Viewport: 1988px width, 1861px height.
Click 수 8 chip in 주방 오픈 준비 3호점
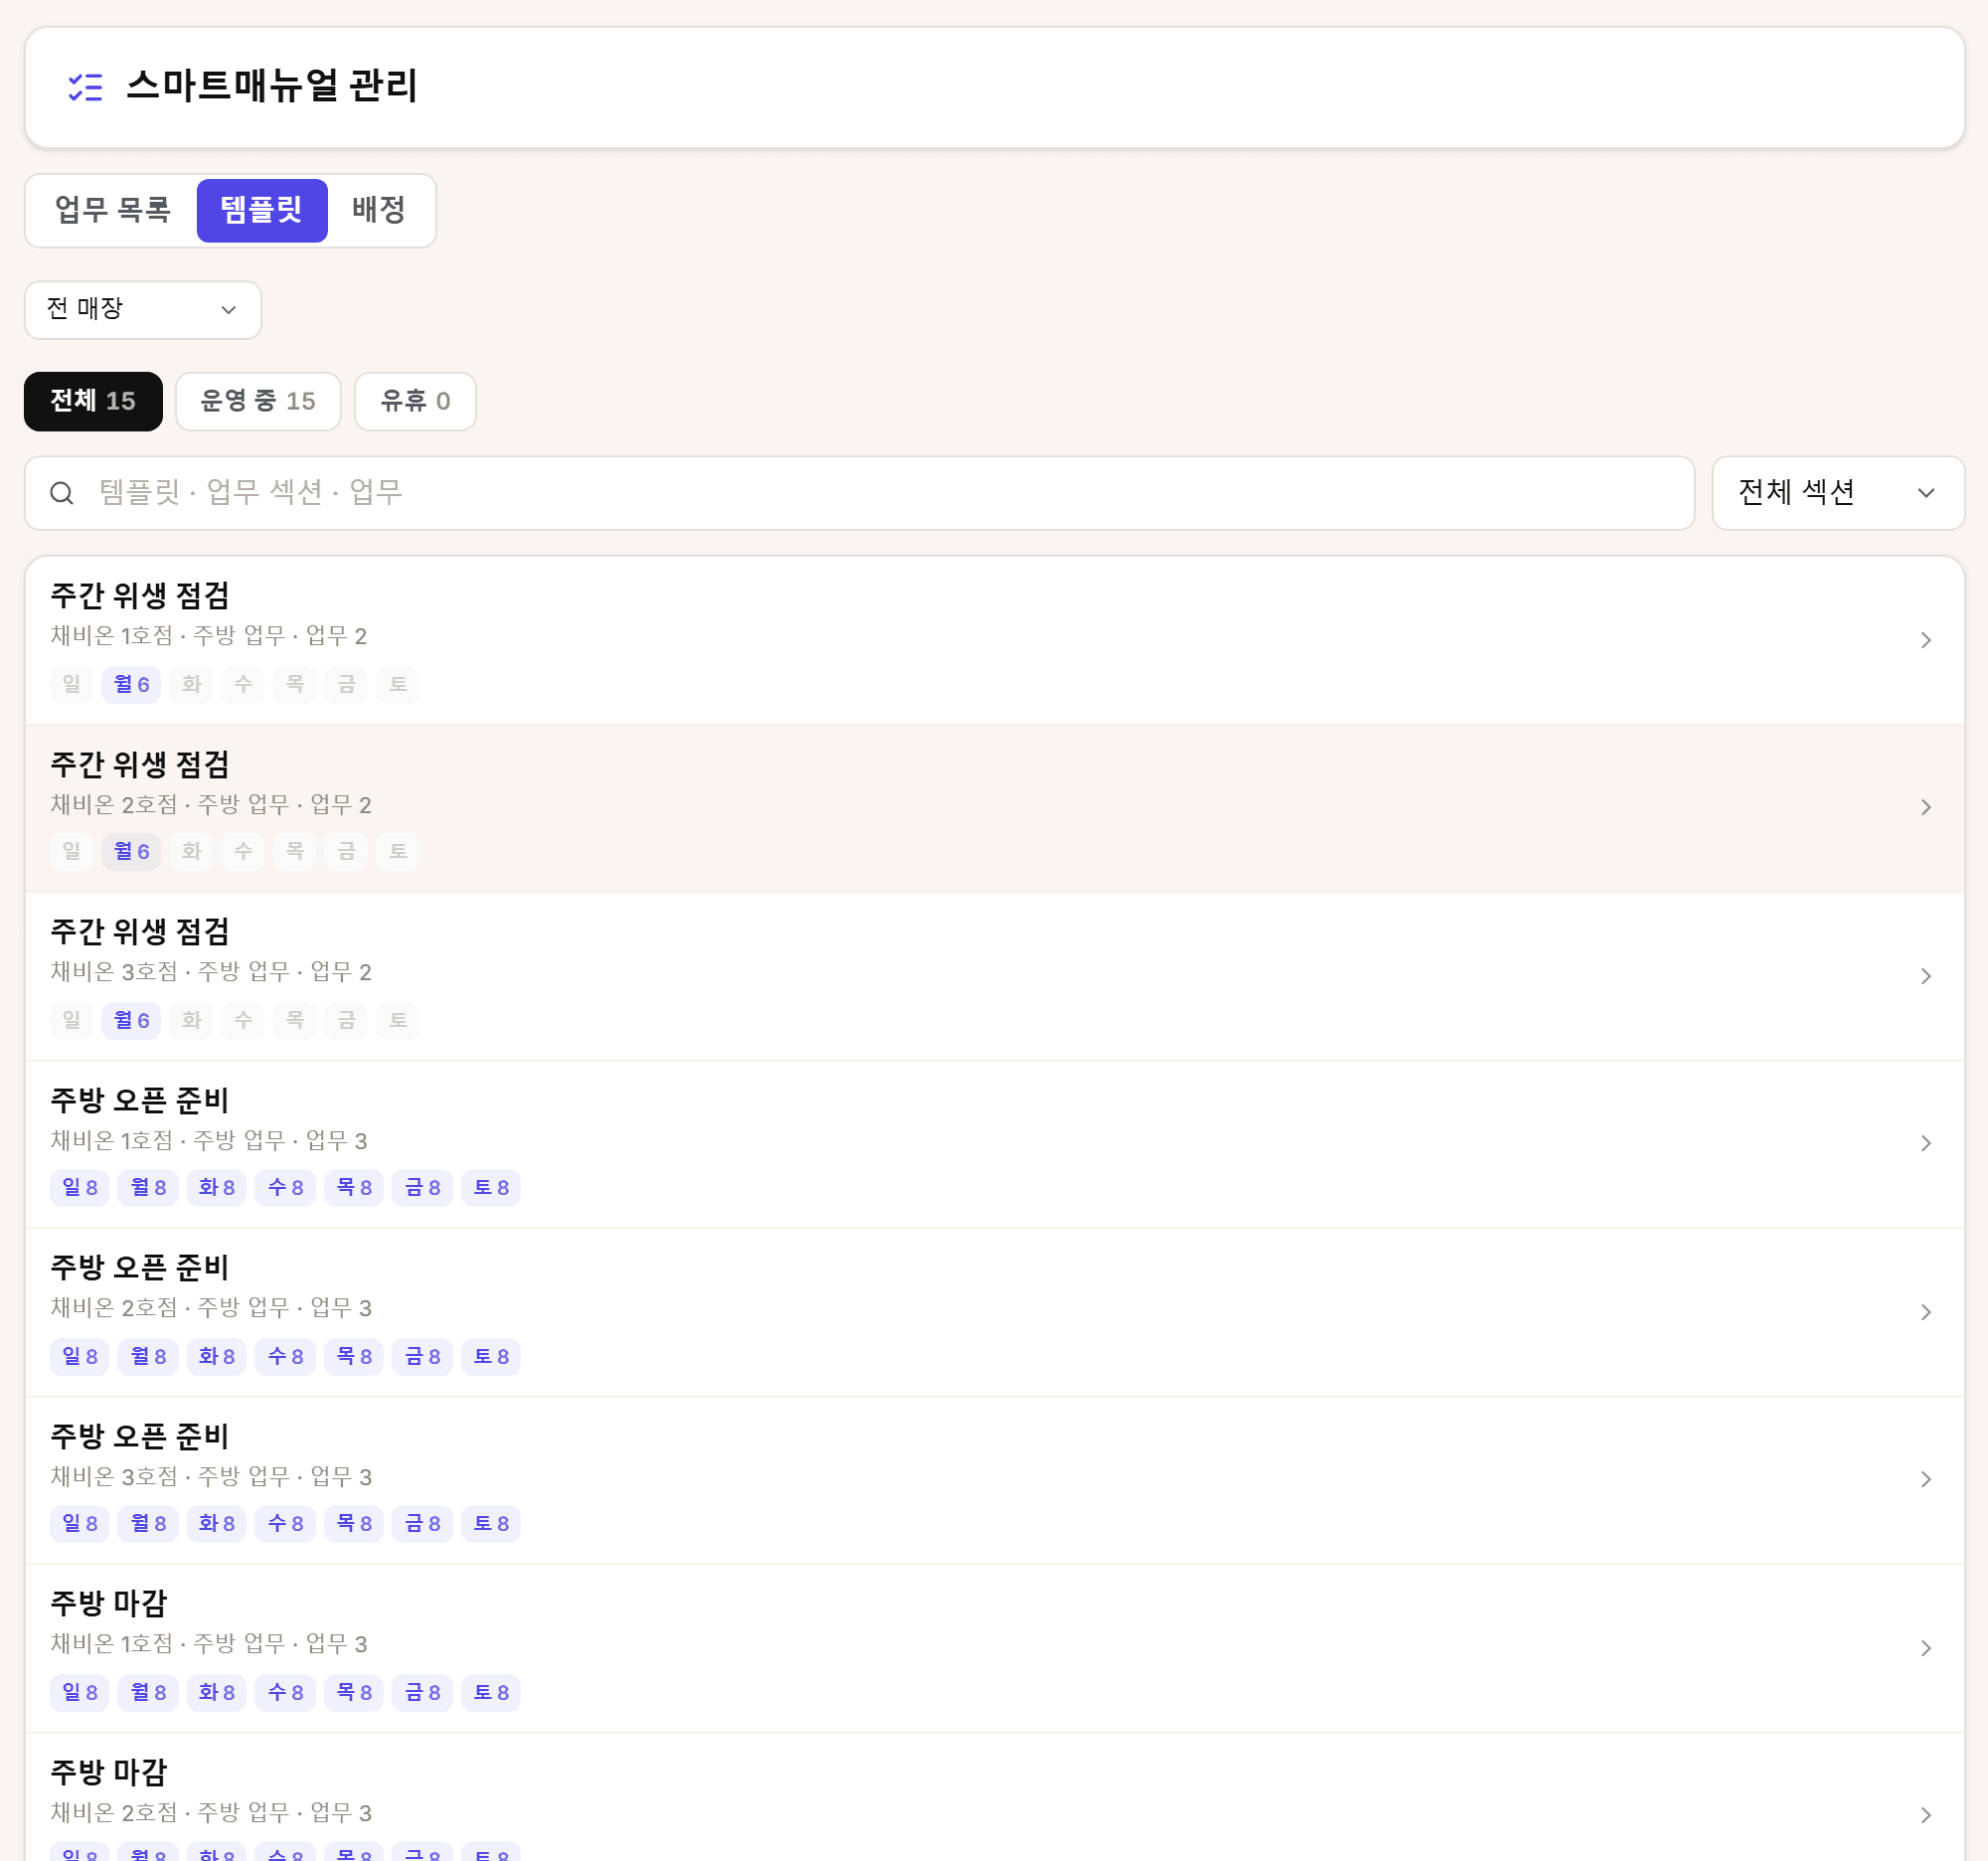coord(285,1523)
